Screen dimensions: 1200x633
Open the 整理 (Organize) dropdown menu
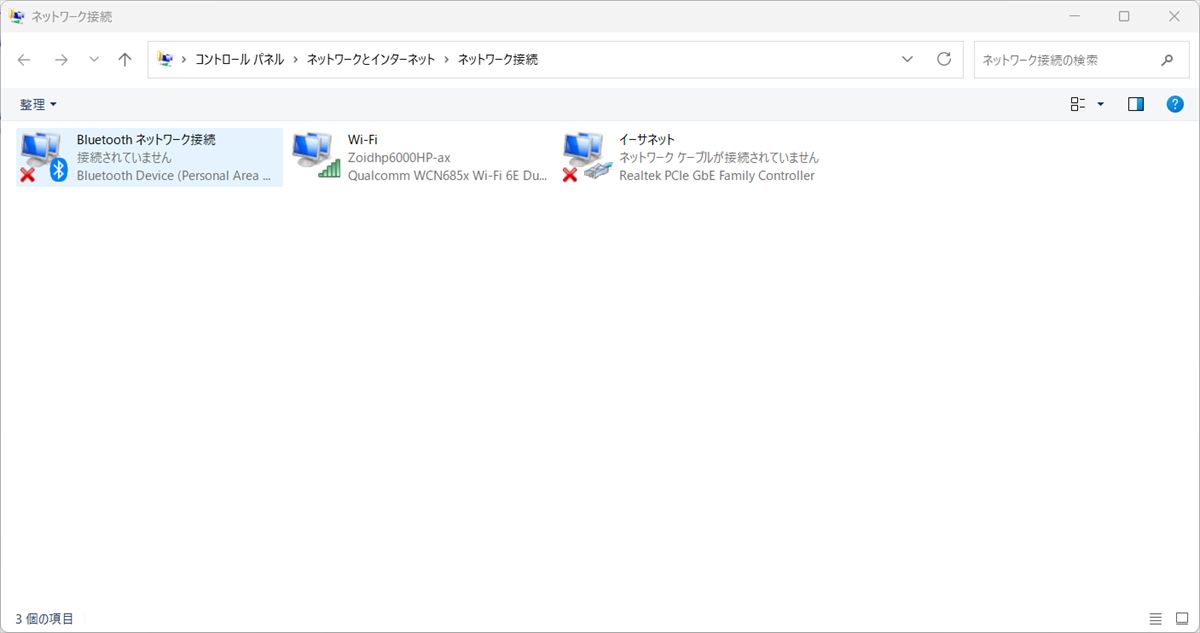38,104
